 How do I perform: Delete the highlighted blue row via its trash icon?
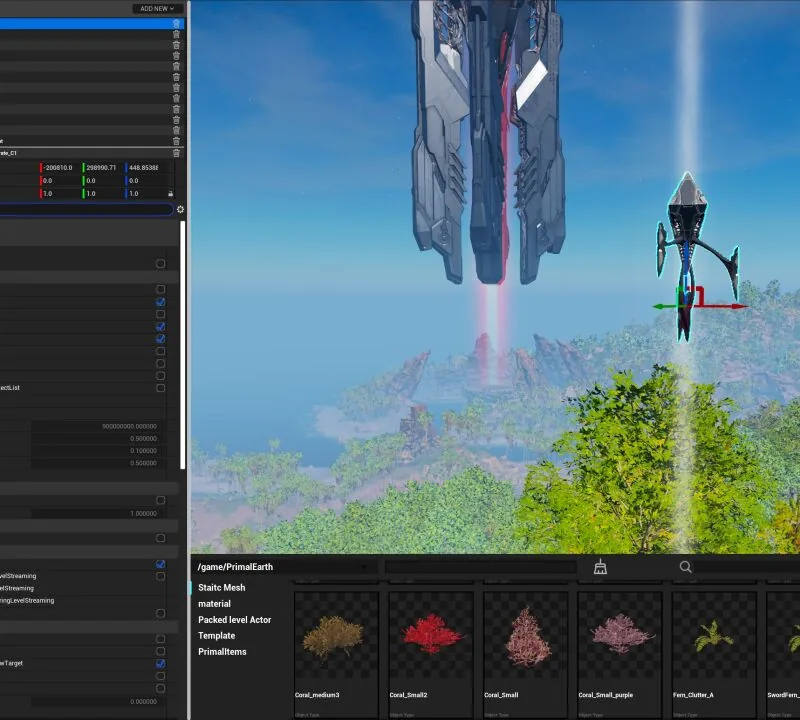pyautogui.click(x=176, y=23)
